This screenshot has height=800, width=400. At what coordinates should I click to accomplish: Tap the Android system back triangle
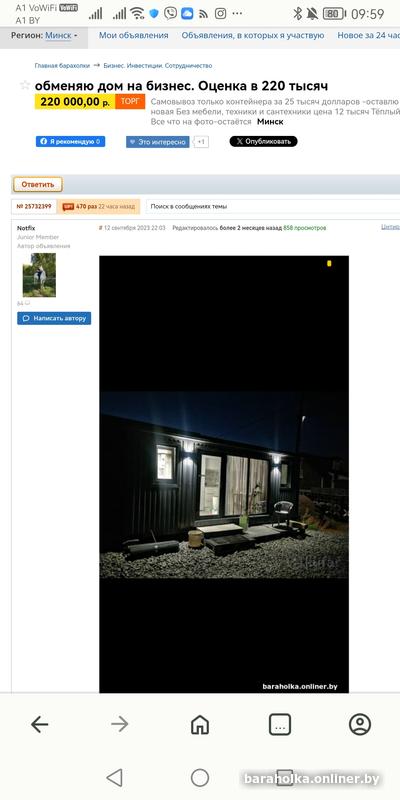point(114,778)
